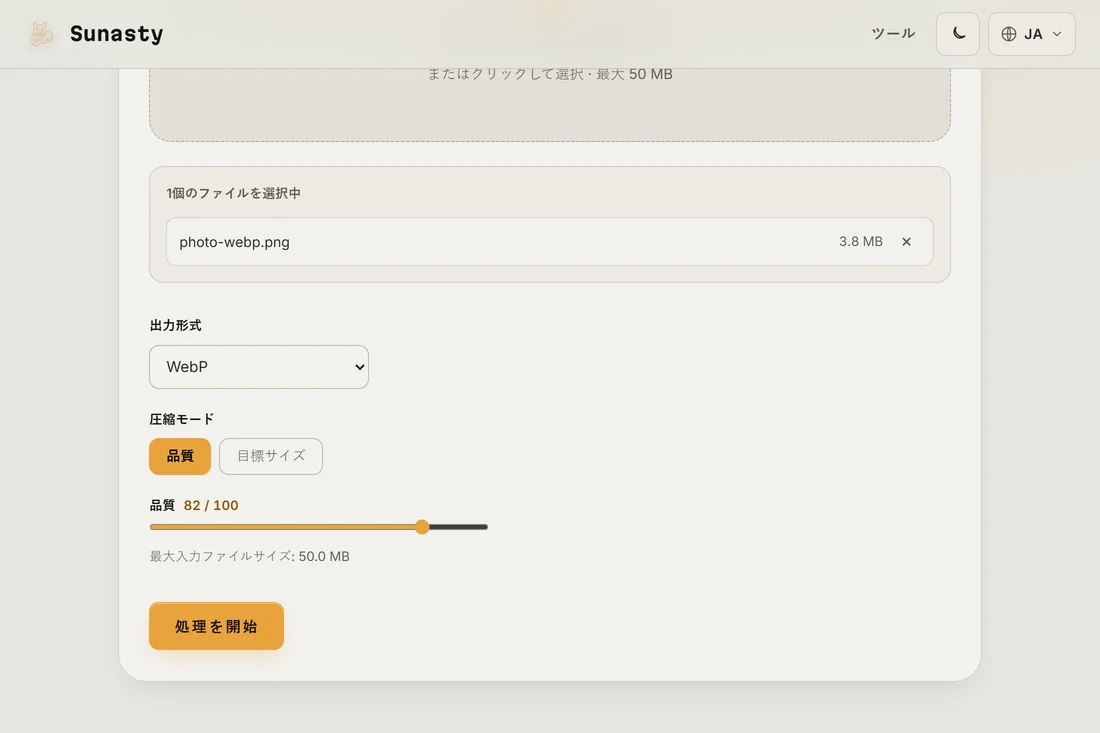Click 処理を開始 button
The height and width of the screenshot is (733, 1100).
point(216,626)
